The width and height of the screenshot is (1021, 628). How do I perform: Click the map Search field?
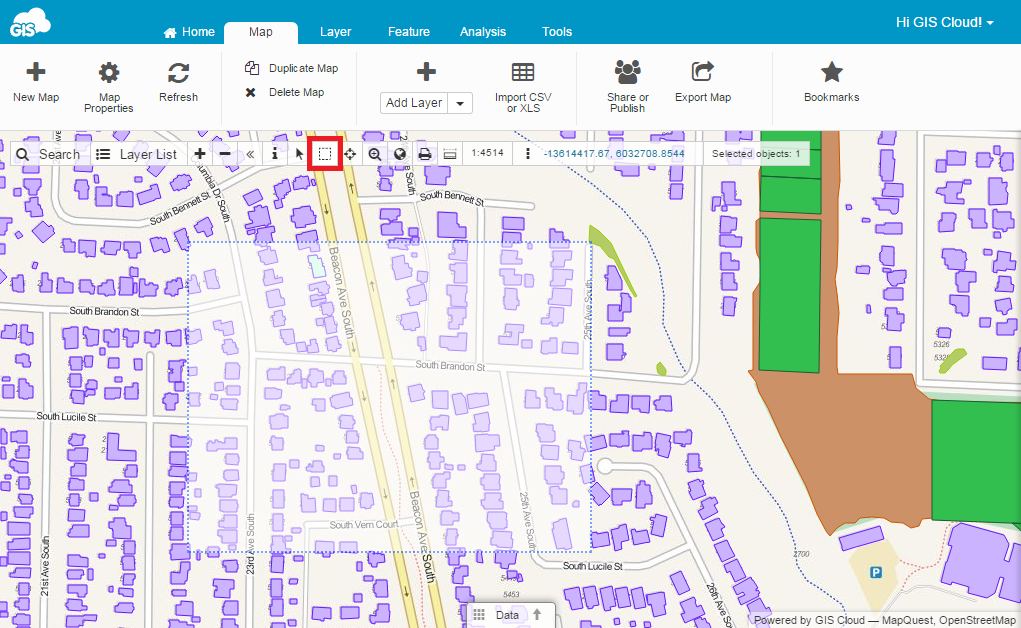coord(48,154)
